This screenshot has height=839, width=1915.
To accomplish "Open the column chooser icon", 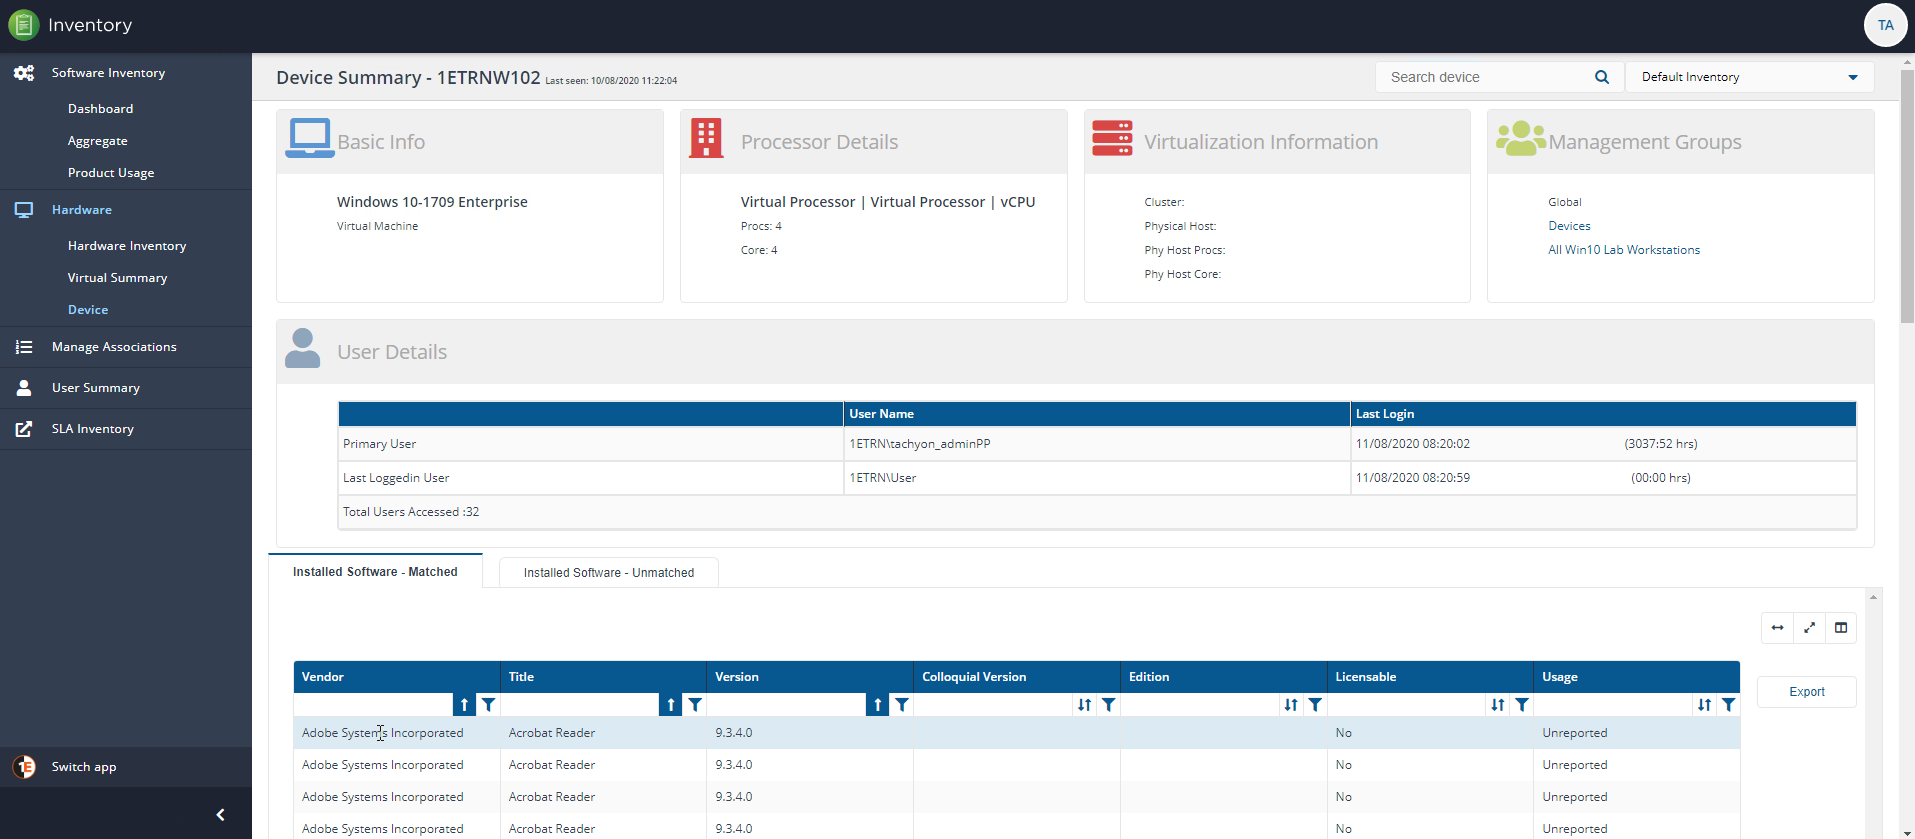I will 1841,628.
